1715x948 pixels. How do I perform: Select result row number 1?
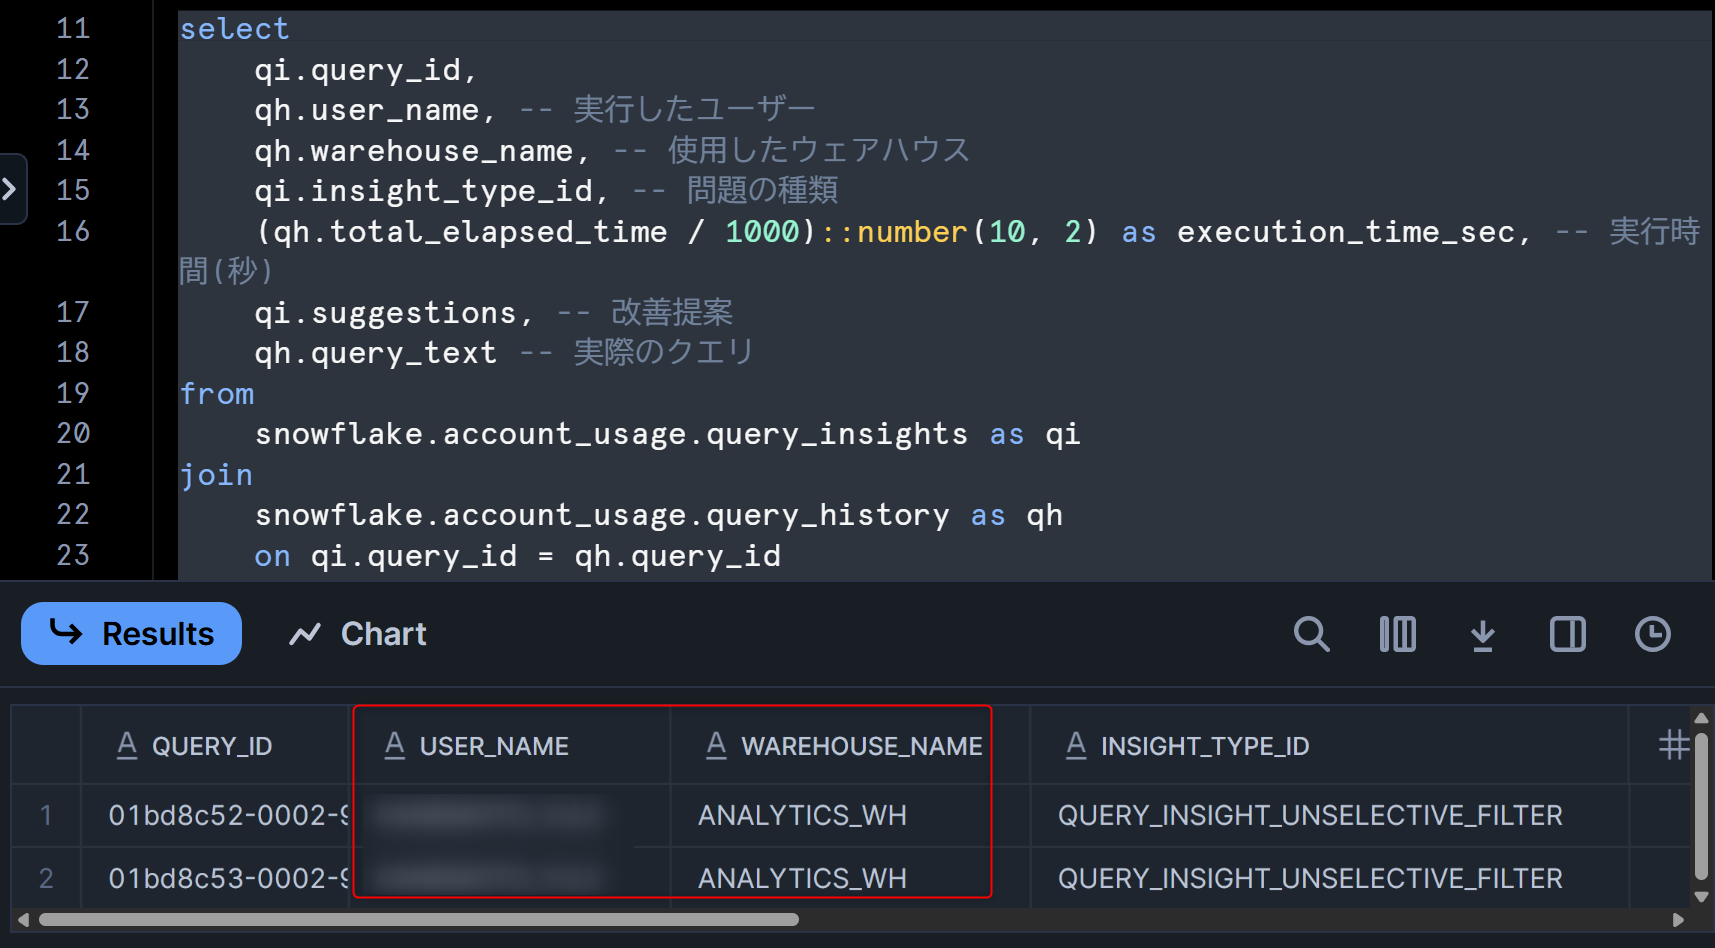(46, 815)
